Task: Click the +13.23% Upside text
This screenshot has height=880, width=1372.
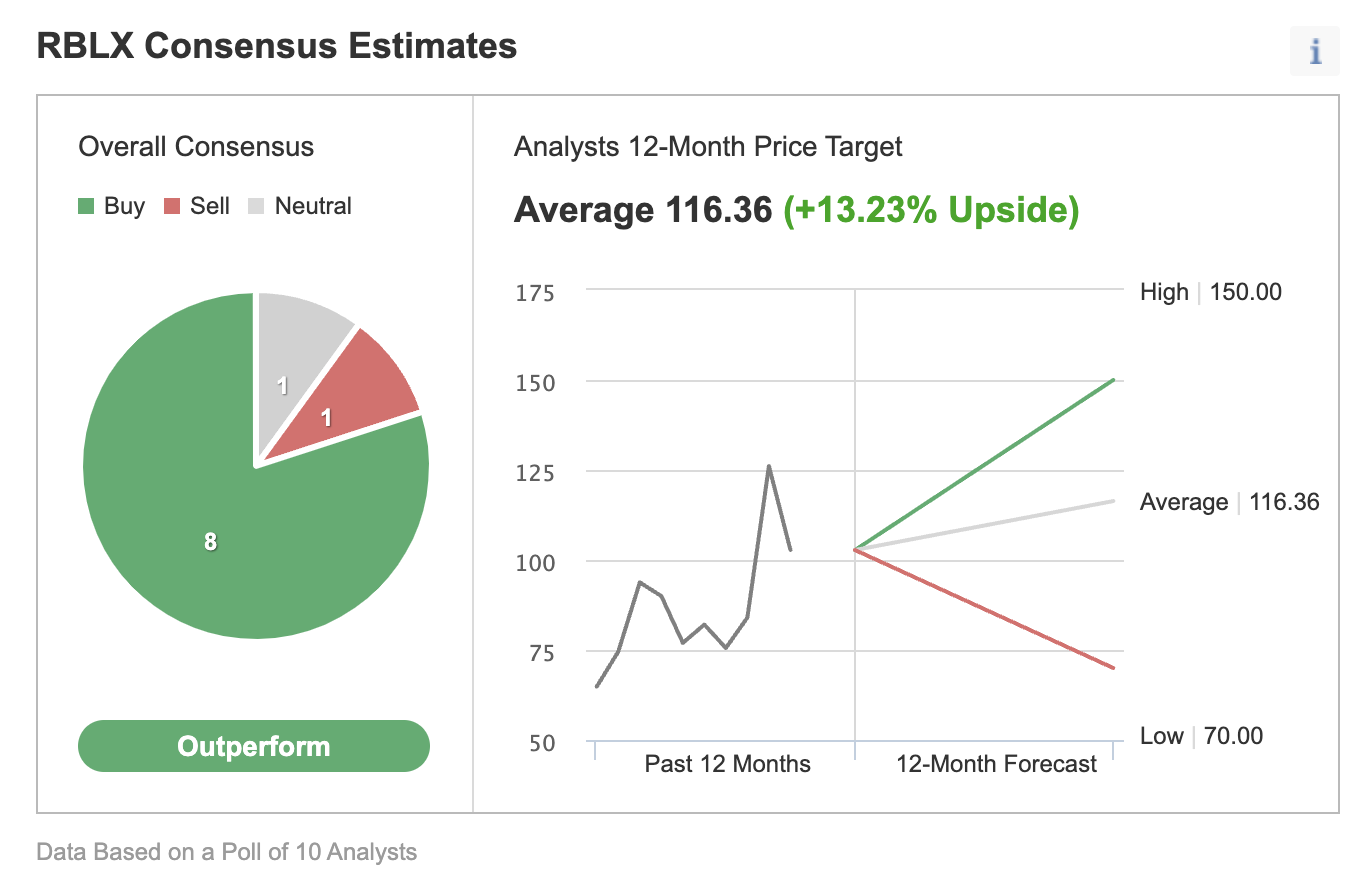Action: click(930, 210)
